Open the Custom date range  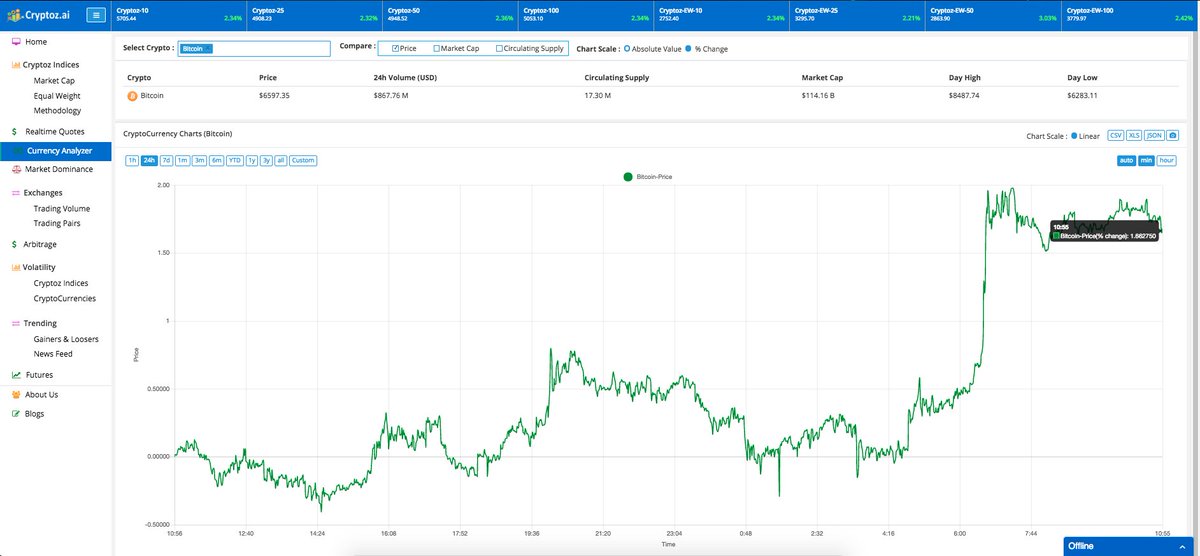click(303, 160)
